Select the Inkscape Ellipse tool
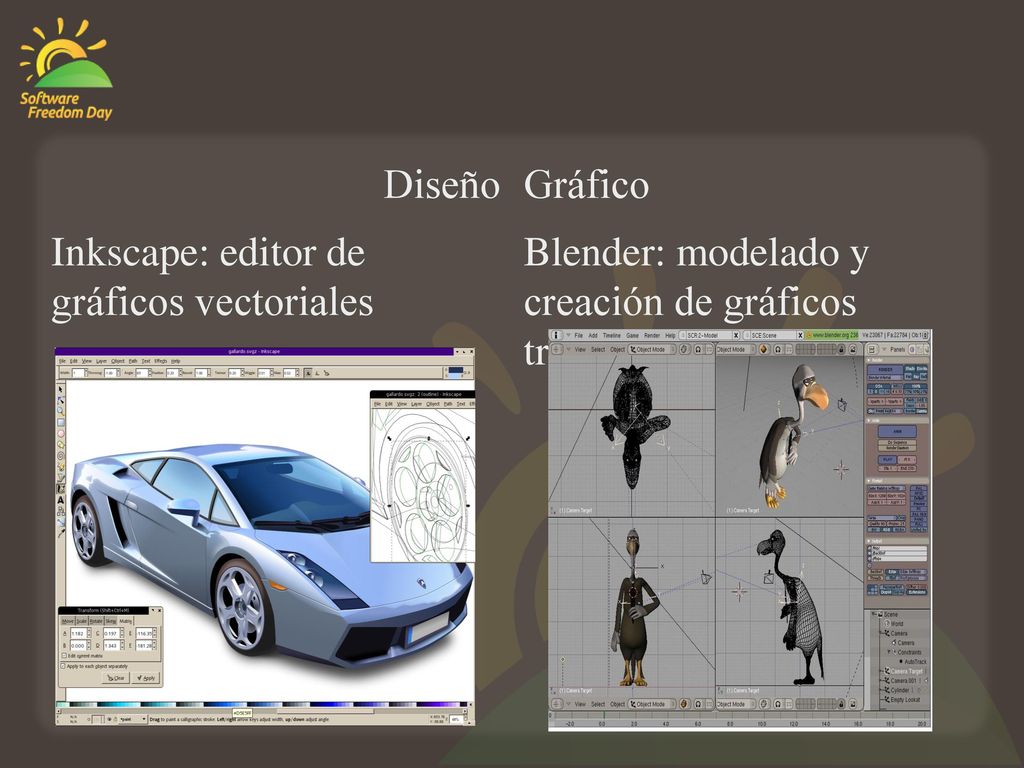1024x768 pixels. [x=61, y=434]
